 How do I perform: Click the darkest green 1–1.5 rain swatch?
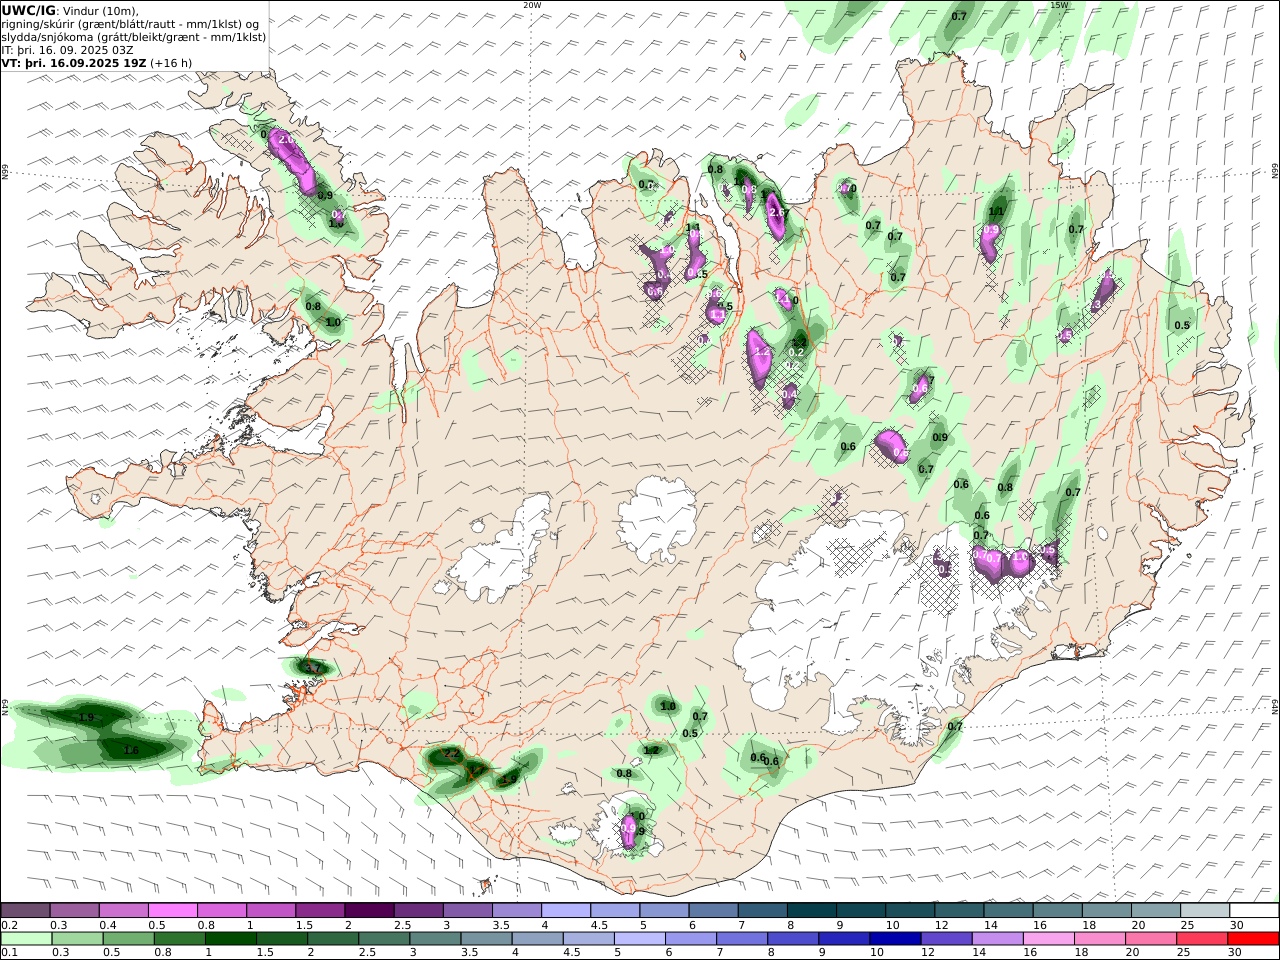point(230,939)
